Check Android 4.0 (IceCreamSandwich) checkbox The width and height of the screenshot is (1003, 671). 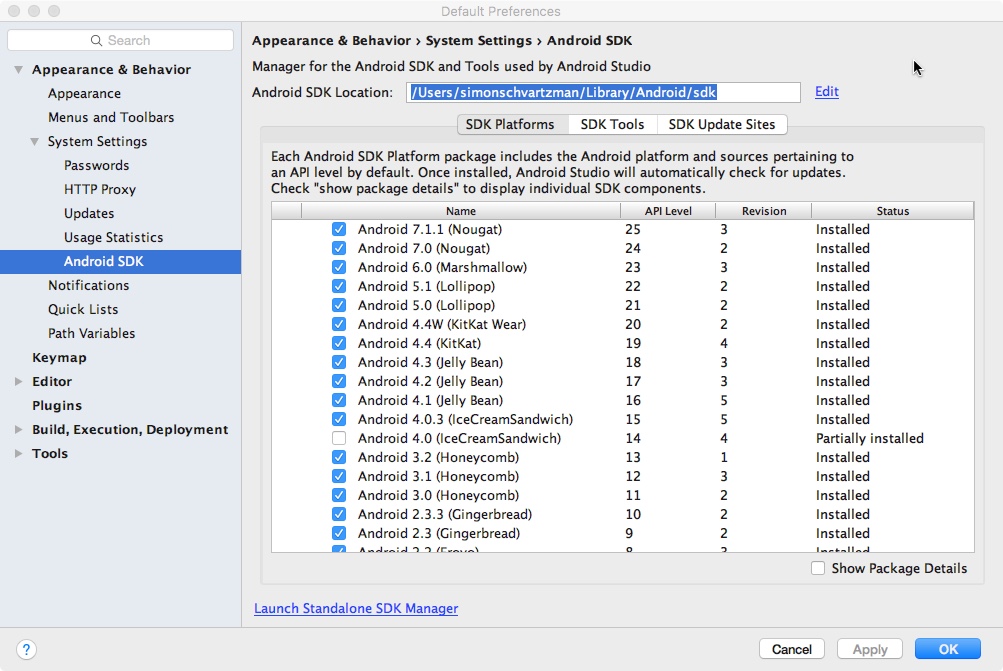[x=339, y=438]
